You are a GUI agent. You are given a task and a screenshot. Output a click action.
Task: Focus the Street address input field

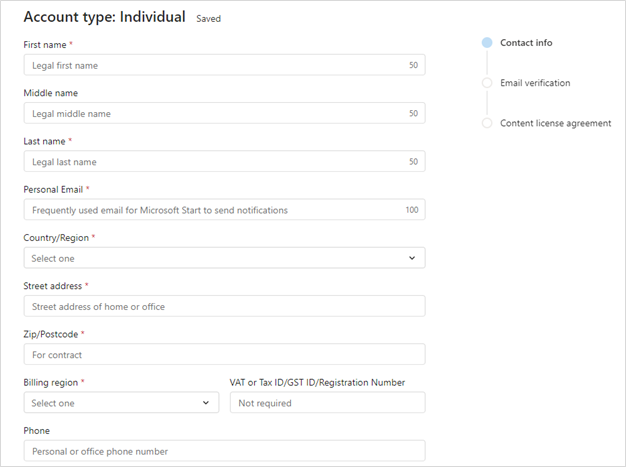coord(223,306)
